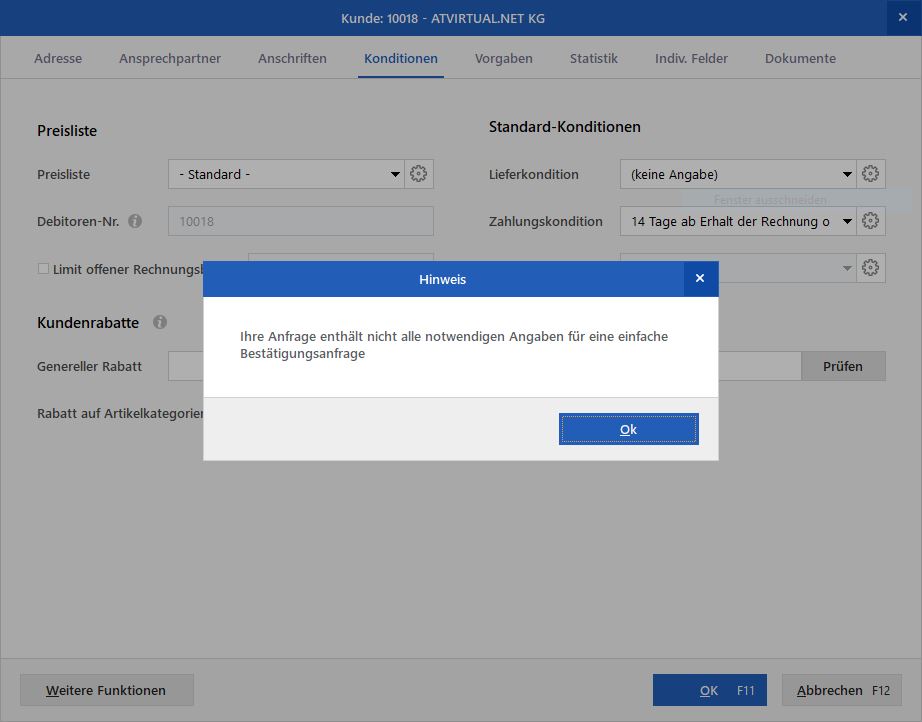Toggle Limit offener Rechnungsbetrag checkbox
The height and width of the screenshot is (722, 922).
point(43,269)
